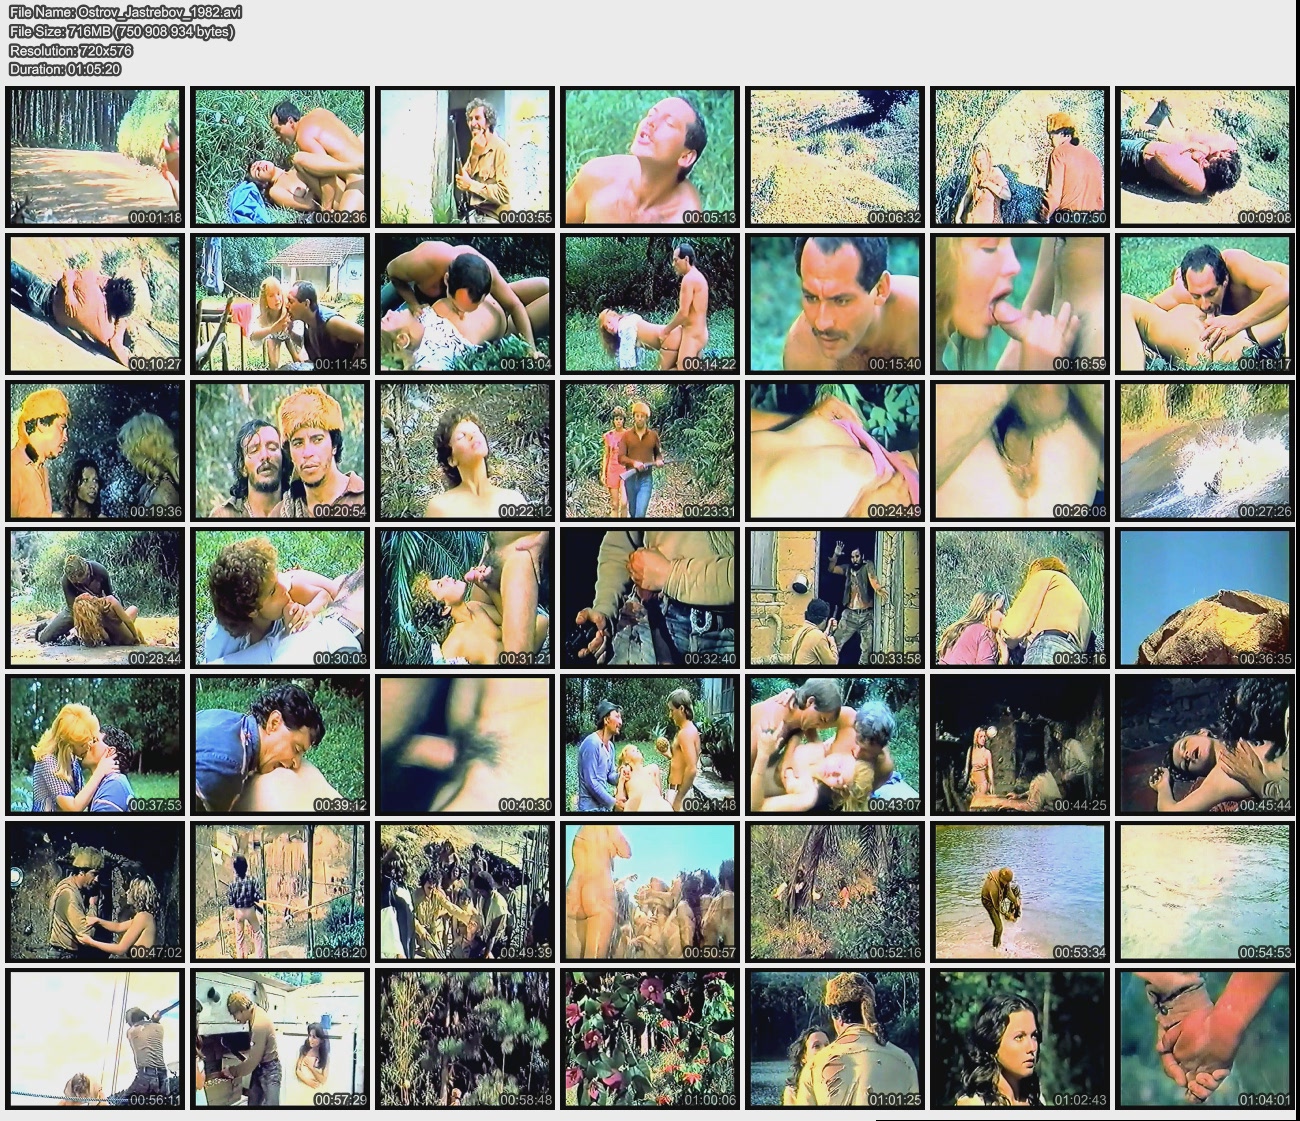Open the frame with timestamp 00:06:32
This screenshot has height=1121, width=1300.
pyautogui.click(x=835, y=157)
